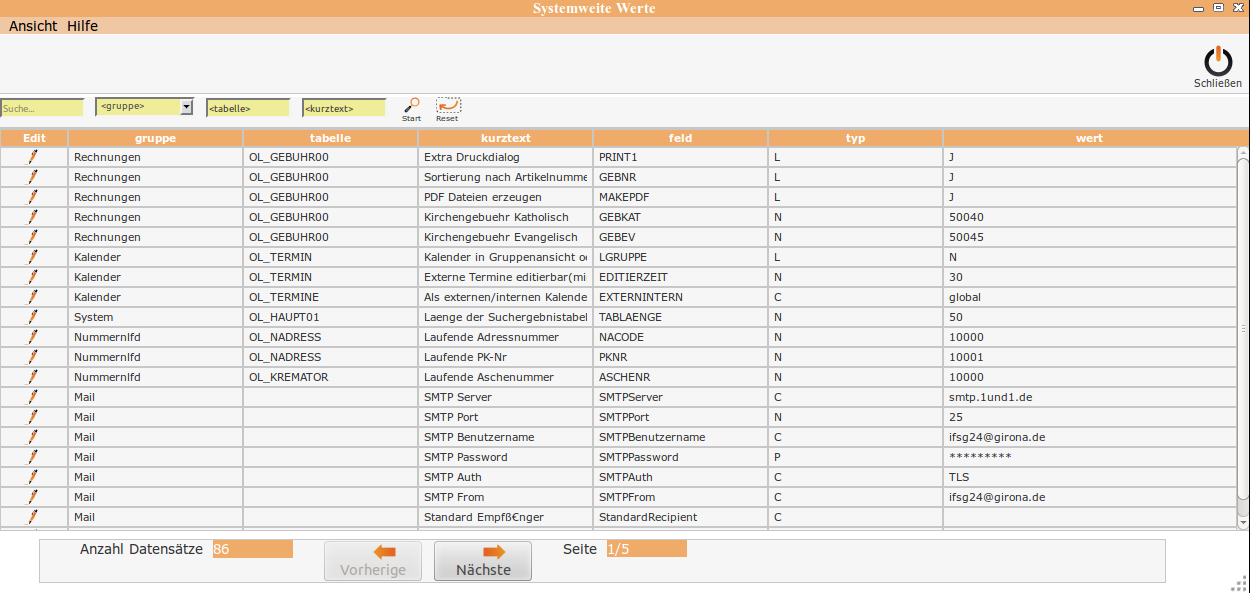Edit the SMTP Password entry with pencil
Screen dimensions: 1250x593
click(x=33, y=457)
